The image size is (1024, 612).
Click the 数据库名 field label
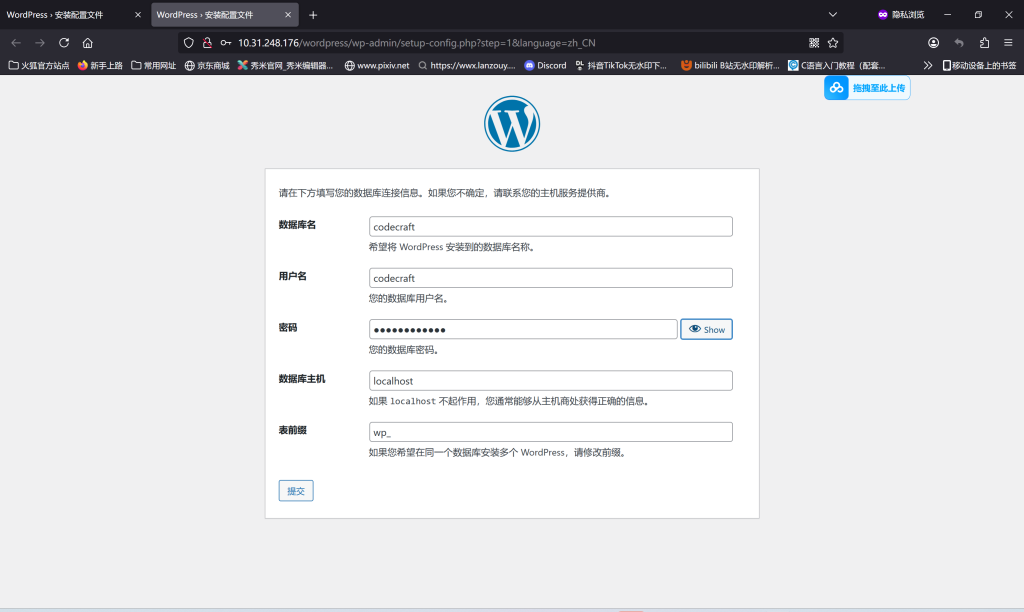point(297,225)
